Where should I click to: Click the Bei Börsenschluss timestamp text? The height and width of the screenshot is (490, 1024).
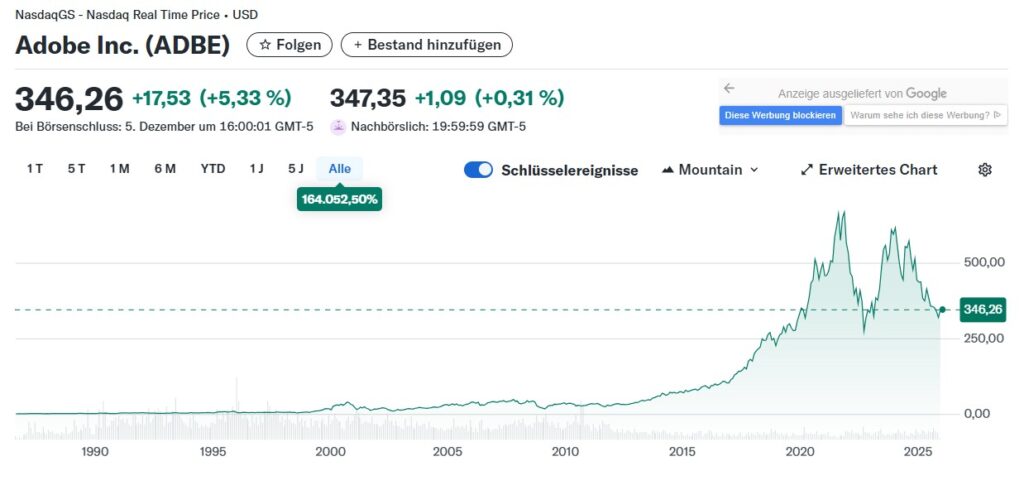click(164, 127)
